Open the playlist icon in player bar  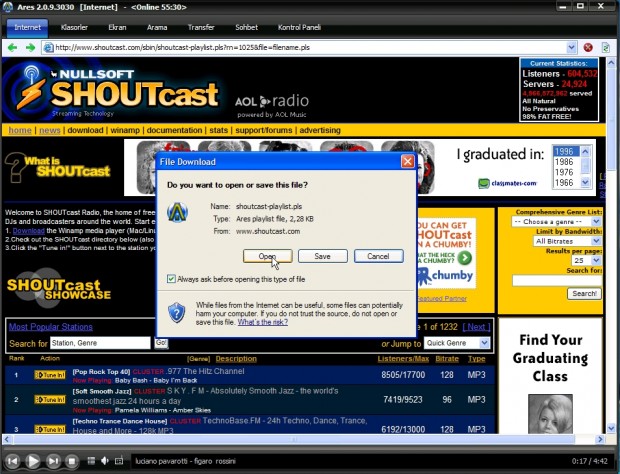tap(91, 461)
